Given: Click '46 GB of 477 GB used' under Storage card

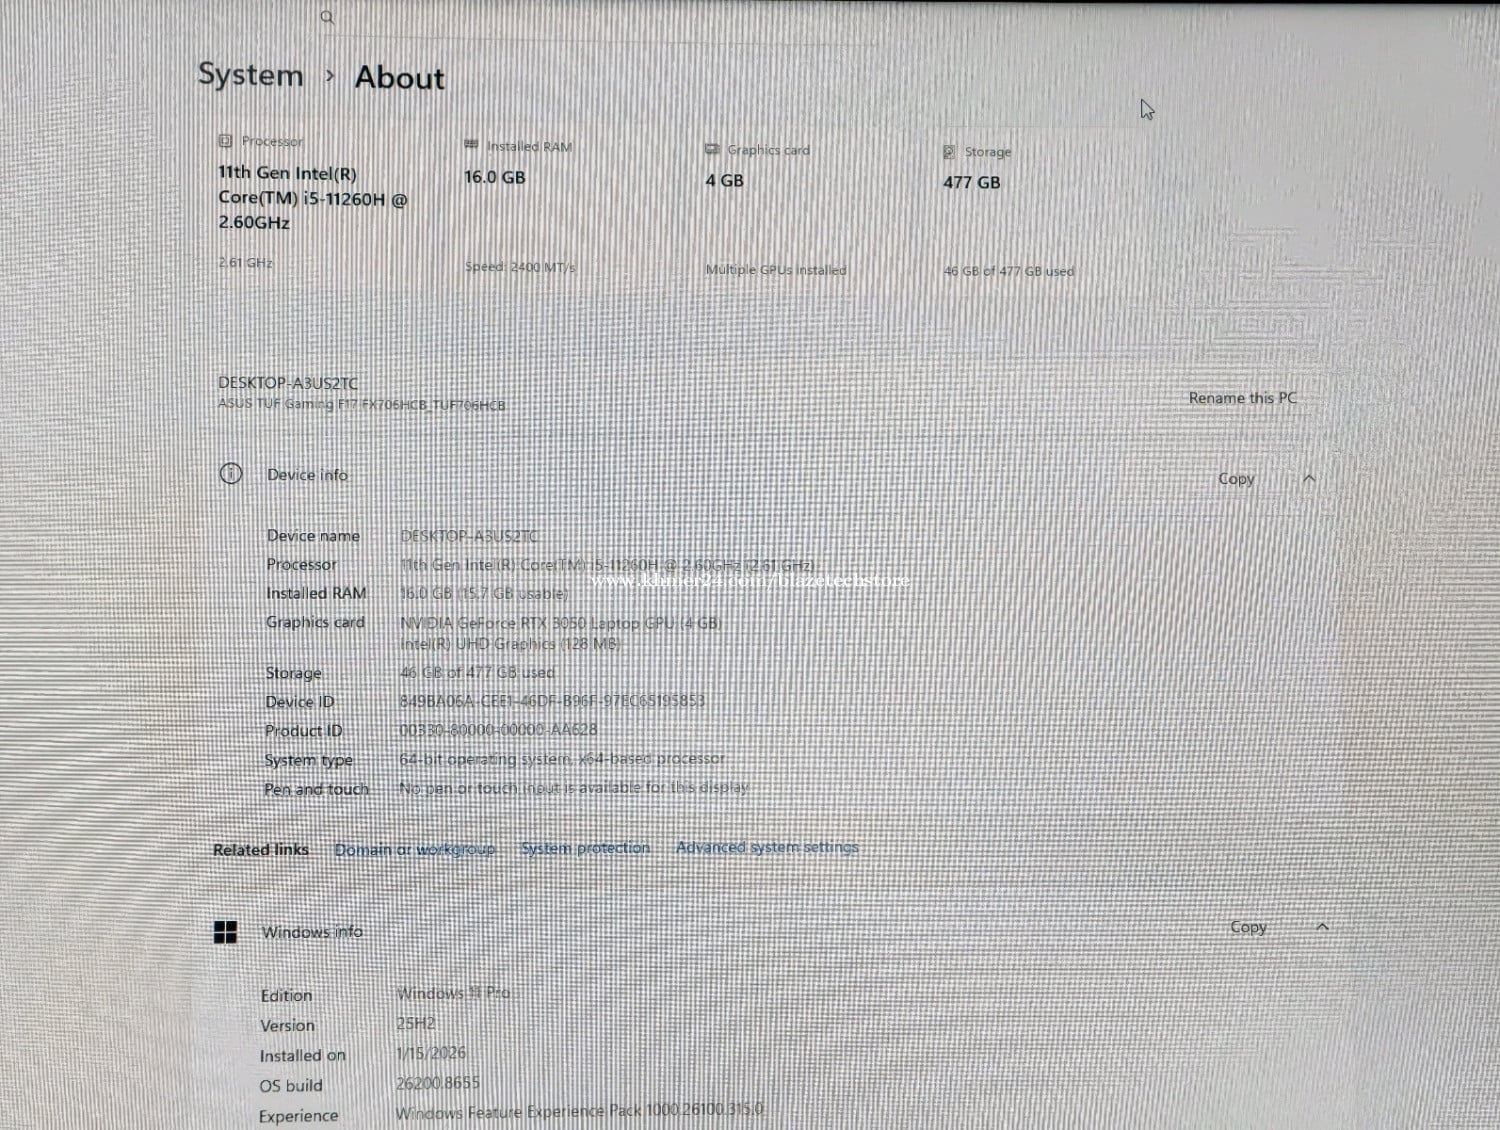Looking at the screenshot, I should tap(1009, 271).
